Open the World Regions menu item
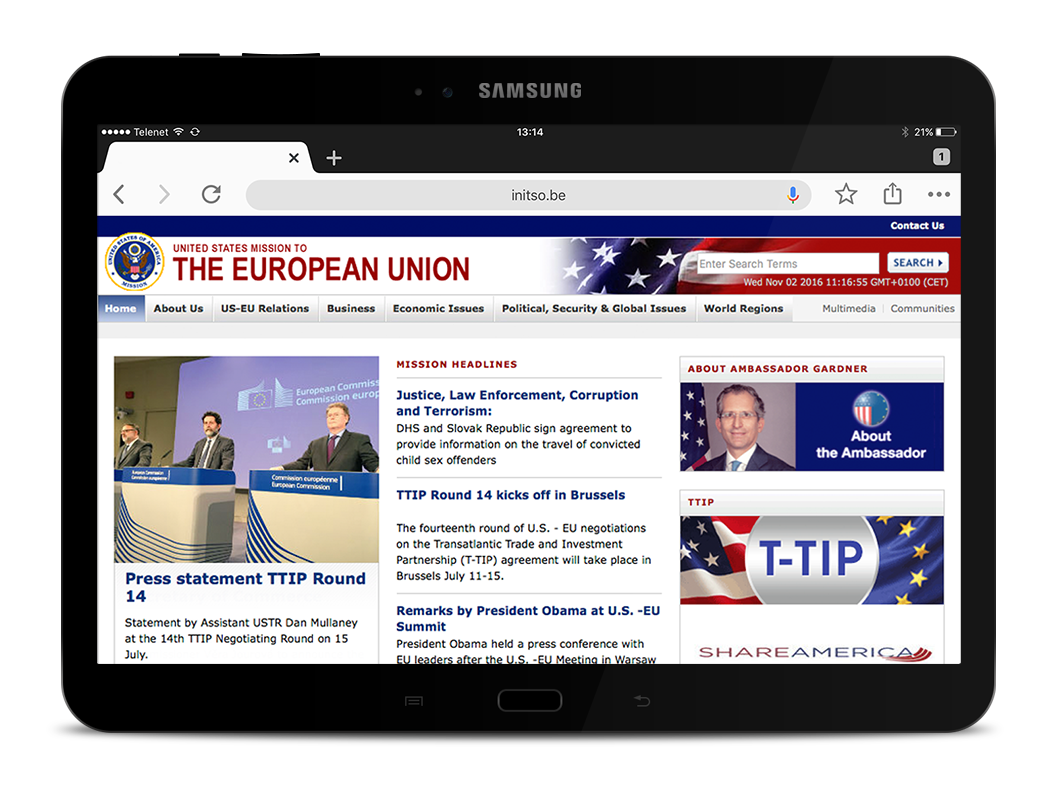The height and width of the screenshot is (800, 1050). pos(743,309)
